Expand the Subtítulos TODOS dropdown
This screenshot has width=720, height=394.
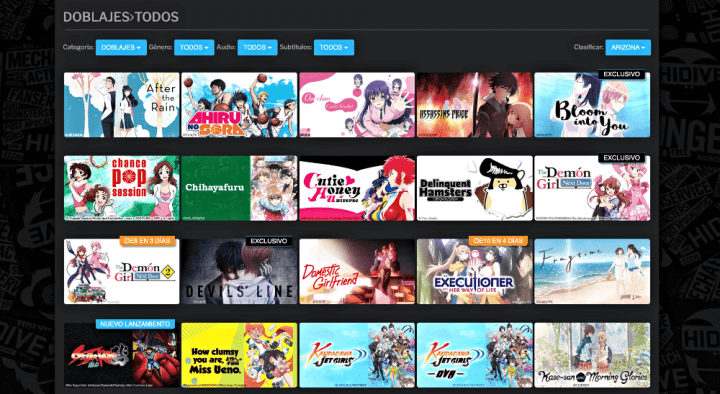[334, 47]
